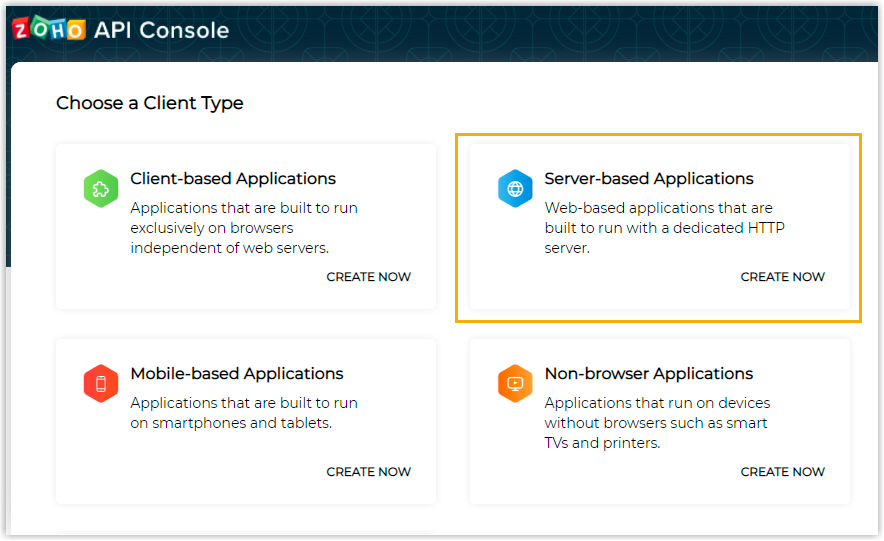Click the smartphones and tablets description text
Viewport: 884px width, 541px height.
244,413
